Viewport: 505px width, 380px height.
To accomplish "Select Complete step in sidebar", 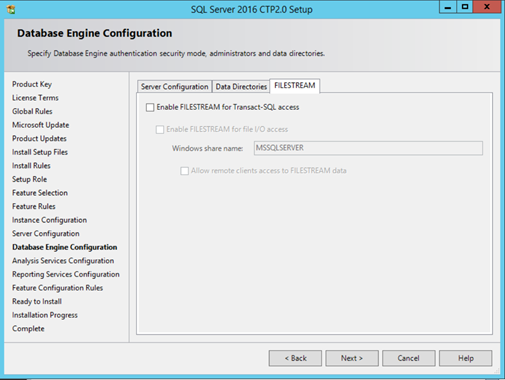I will pyautogui.click(x=28, y=329).
